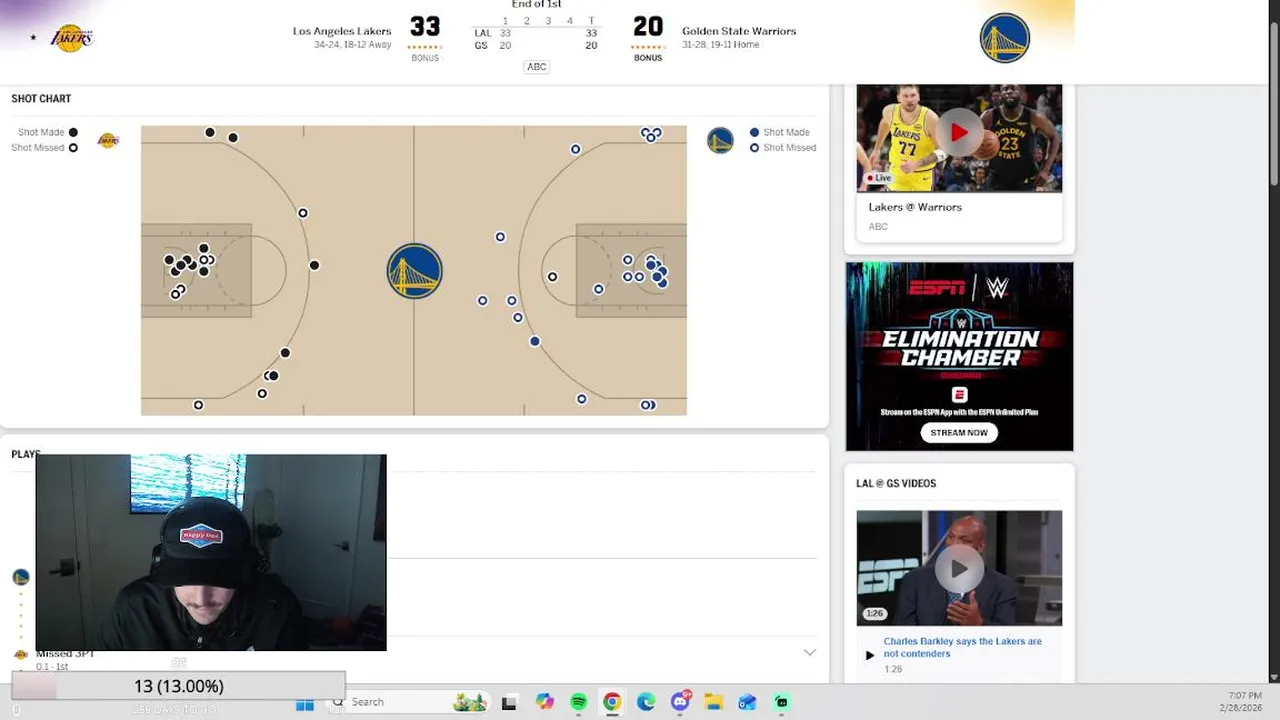This screenshot has height=720, width=1280.
Task: Click the ABC broadcast badge
Action: [x=537, y=67]
